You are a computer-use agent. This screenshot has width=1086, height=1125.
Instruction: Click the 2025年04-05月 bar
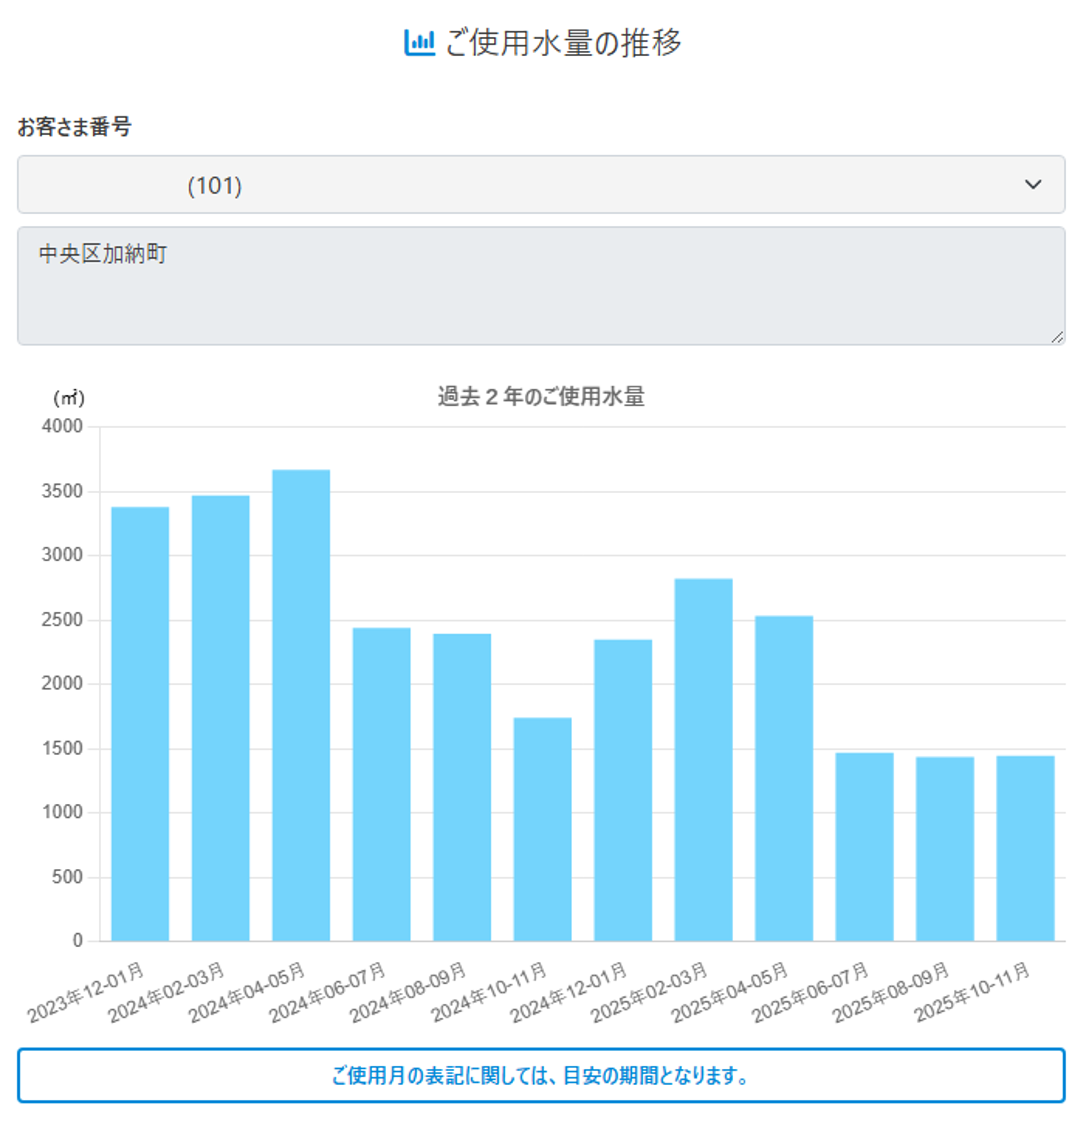click(x=784, y=778)
